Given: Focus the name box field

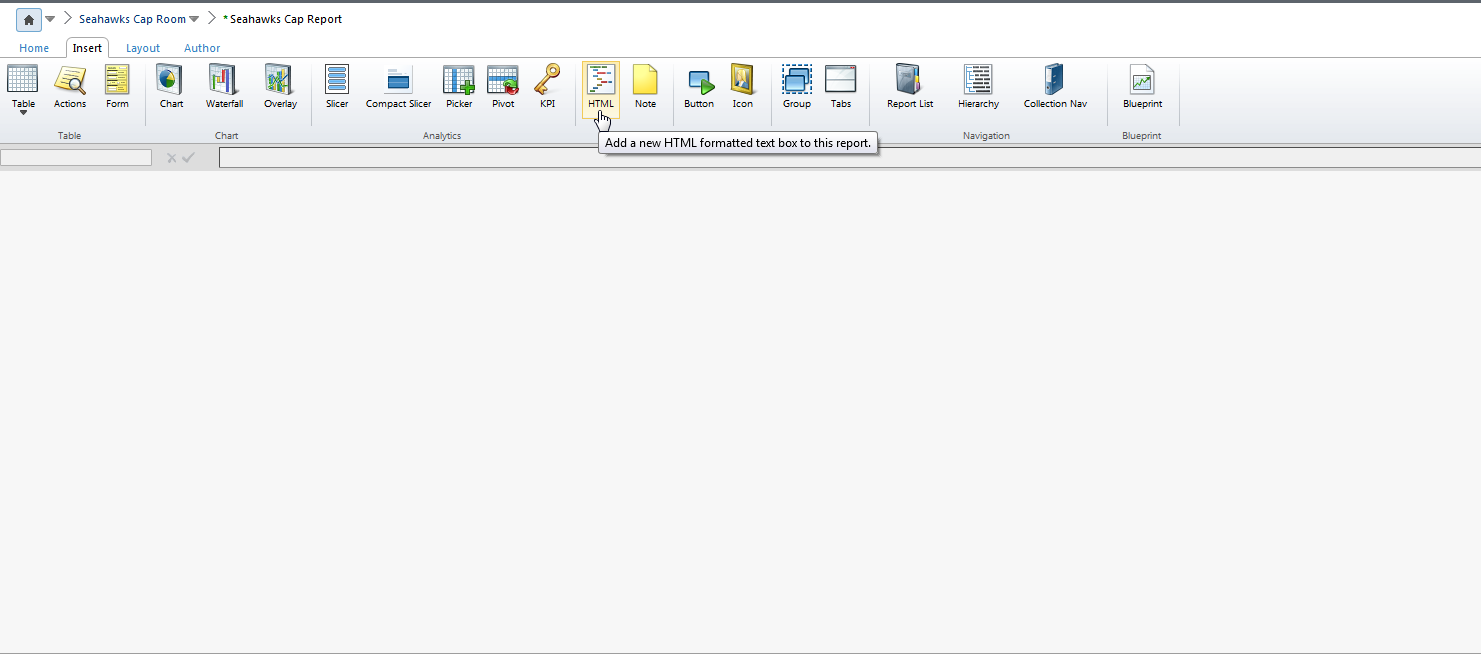Looking at the screenshot, I should pos(76,157).
